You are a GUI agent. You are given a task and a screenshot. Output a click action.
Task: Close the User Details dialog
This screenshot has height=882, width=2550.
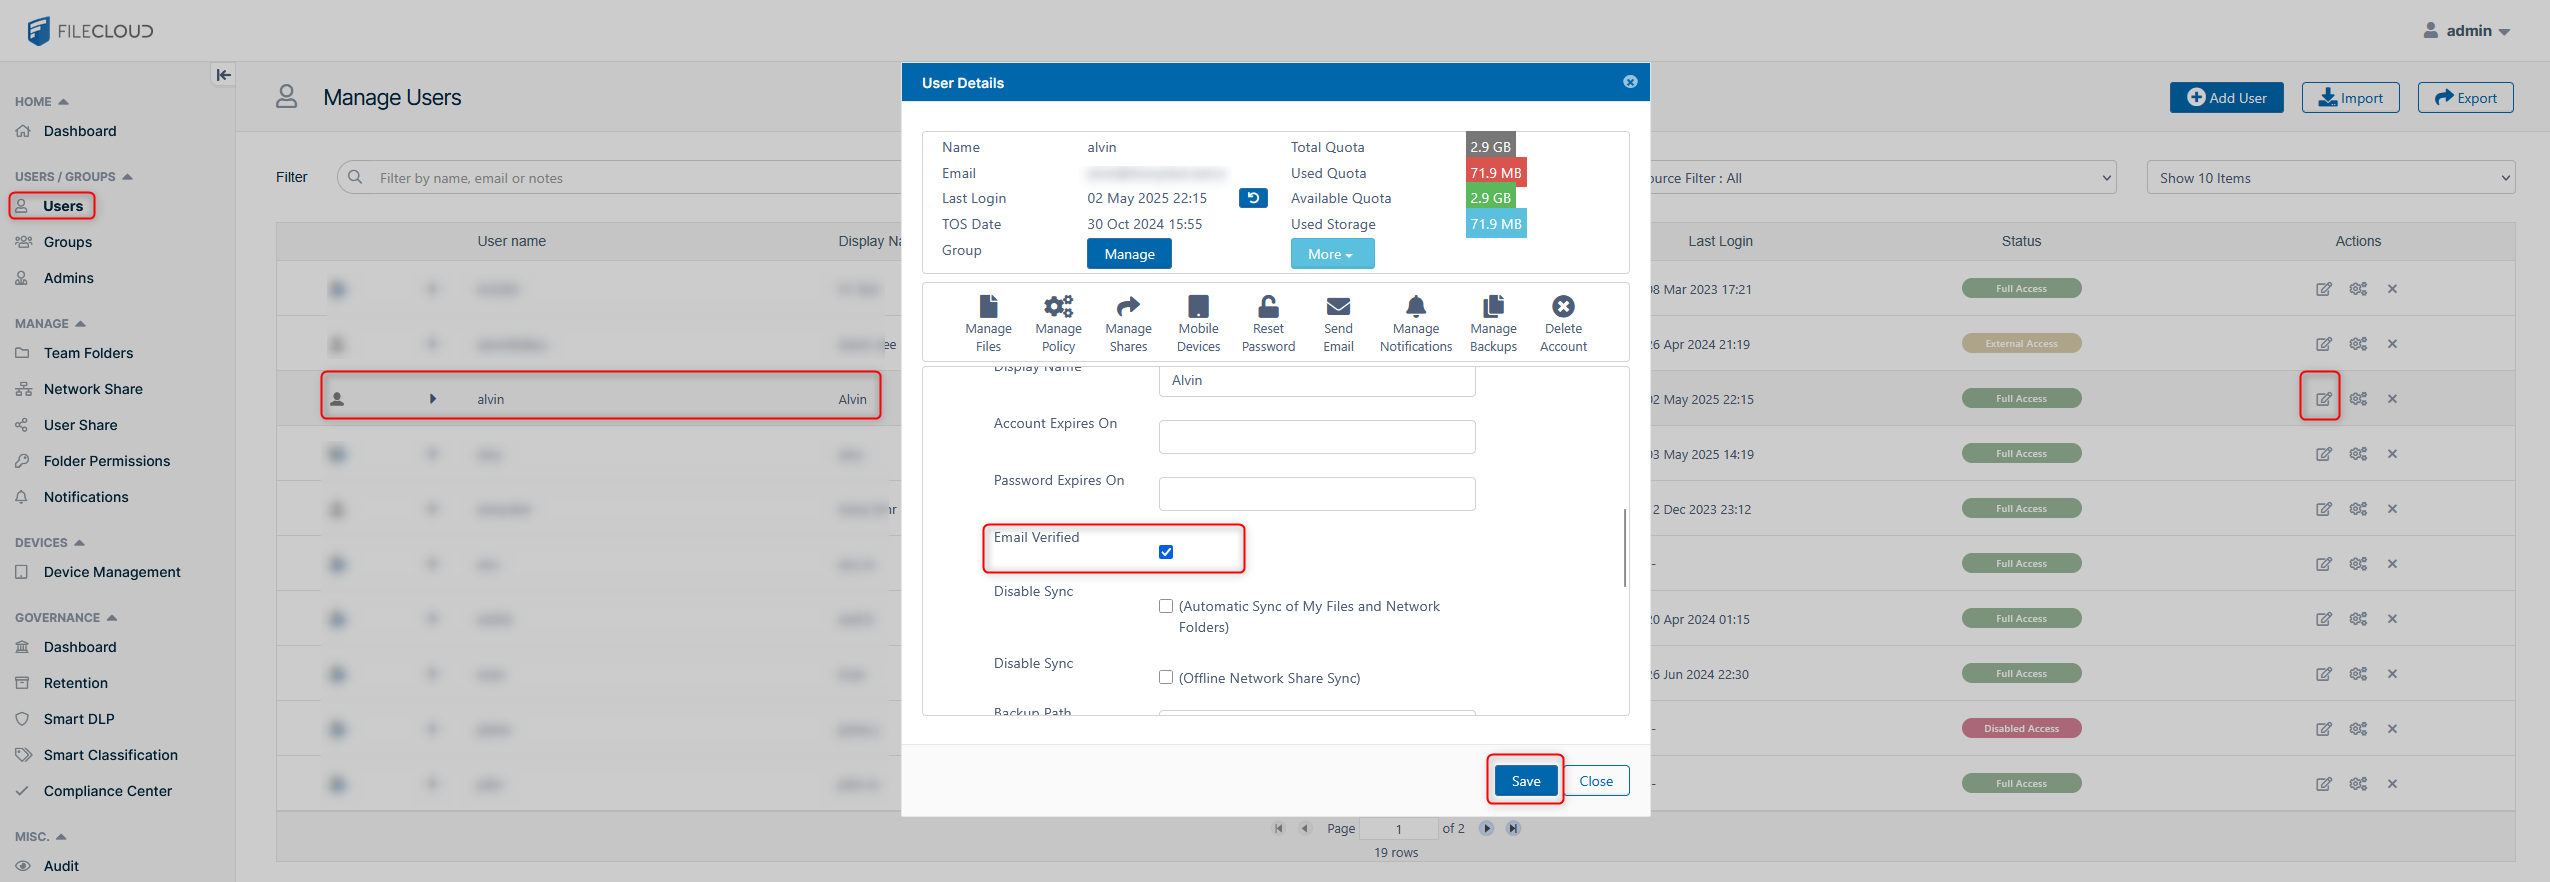(x=1630, y=82)
